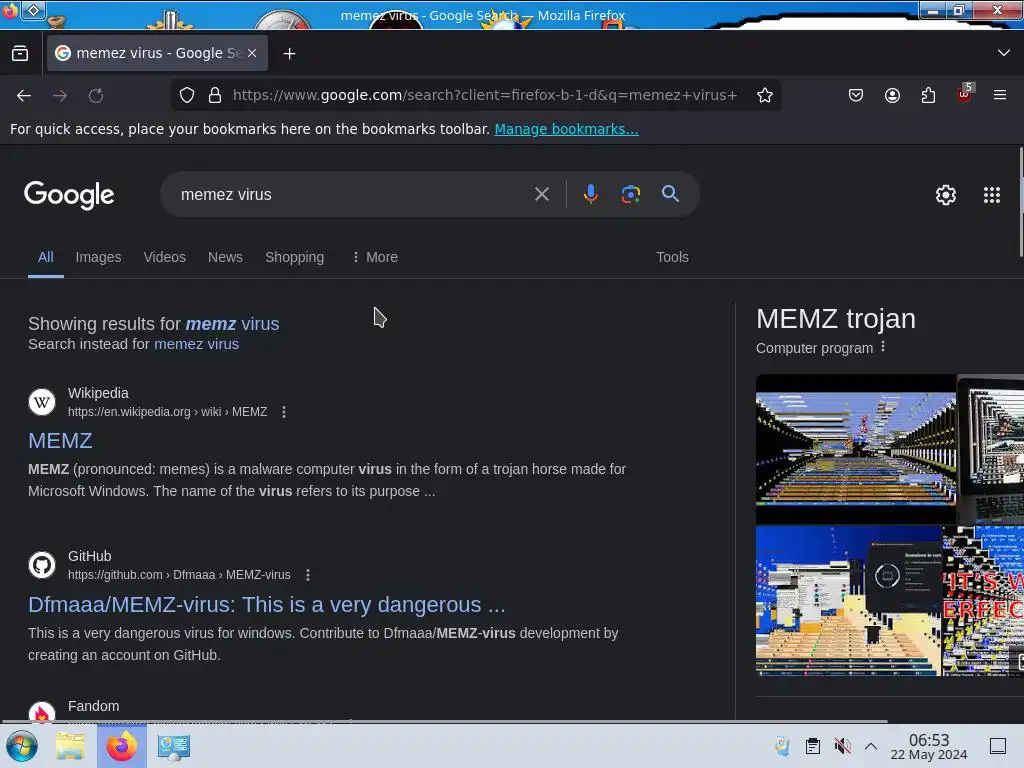
Task: Go back one page
Action: [24, 95]
